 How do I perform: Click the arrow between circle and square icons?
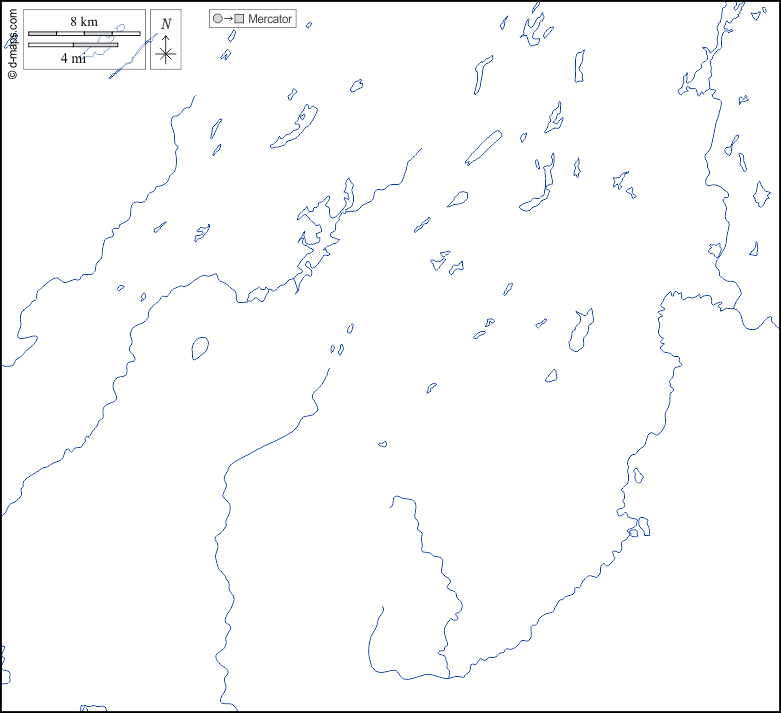[x=228, y=19]
